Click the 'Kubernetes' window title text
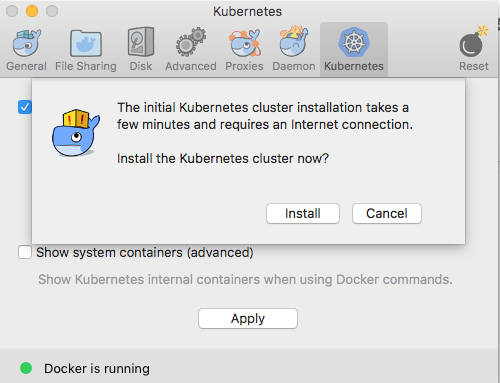The image size is (500, 383). [x=247, y=12]
